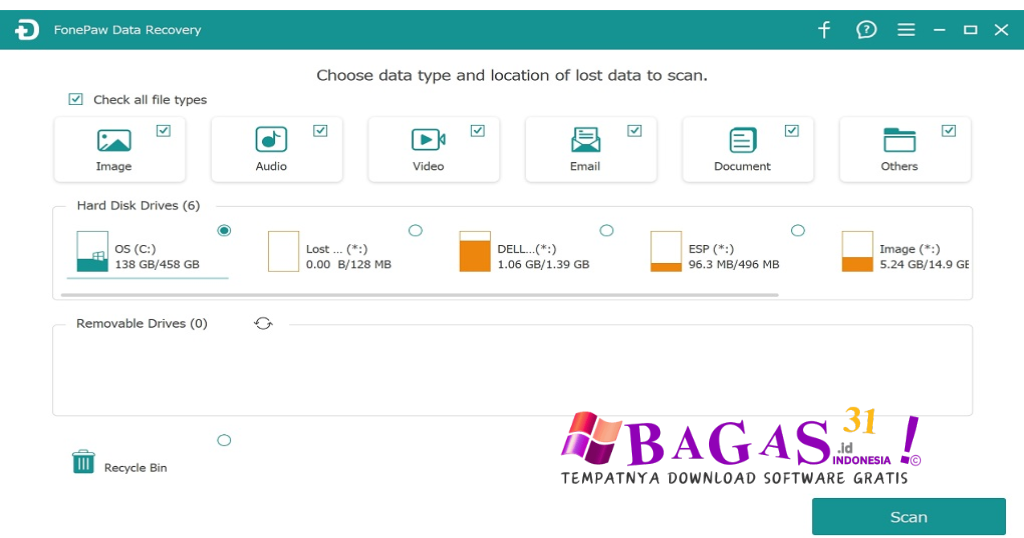This screenshot has height=538, width=1024.
Task: Select the DELL partition radio button
Action: click(x=607, y=230)
